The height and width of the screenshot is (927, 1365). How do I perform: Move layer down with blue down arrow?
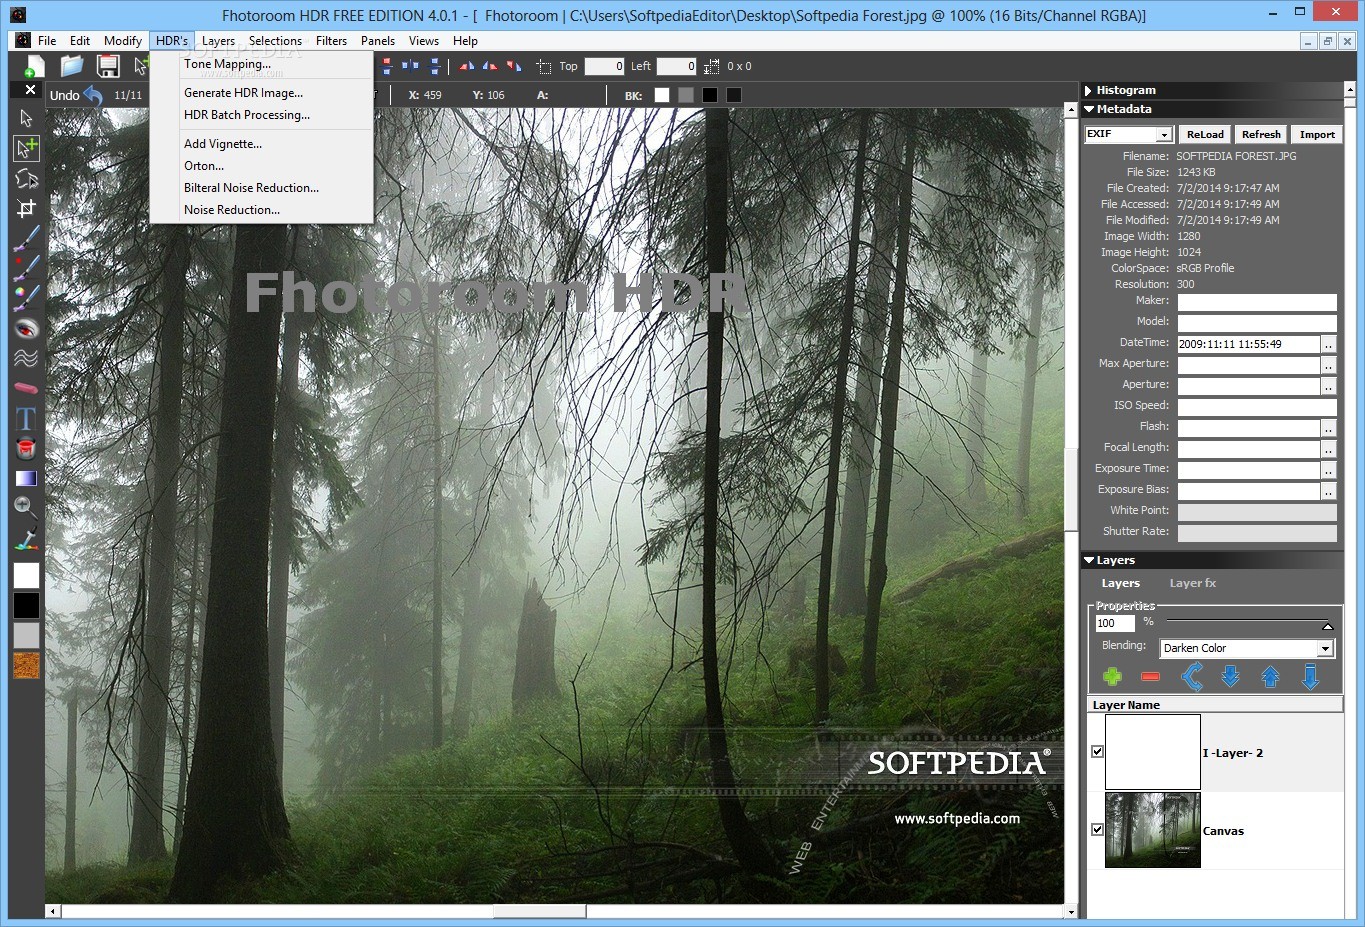1231,677
